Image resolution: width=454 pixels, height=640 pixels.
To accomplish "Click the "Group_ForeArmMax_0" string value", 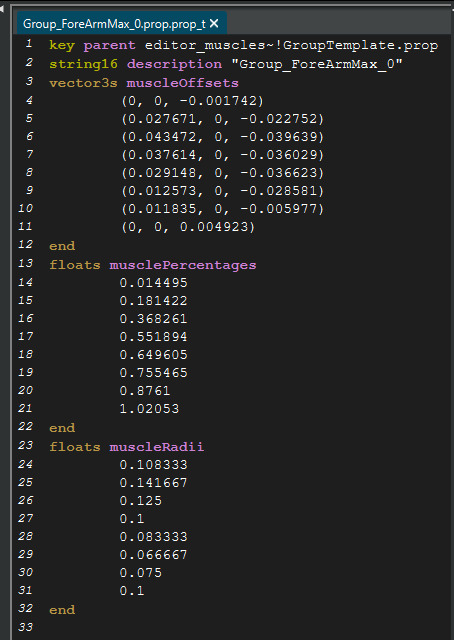I will point(317,64).
